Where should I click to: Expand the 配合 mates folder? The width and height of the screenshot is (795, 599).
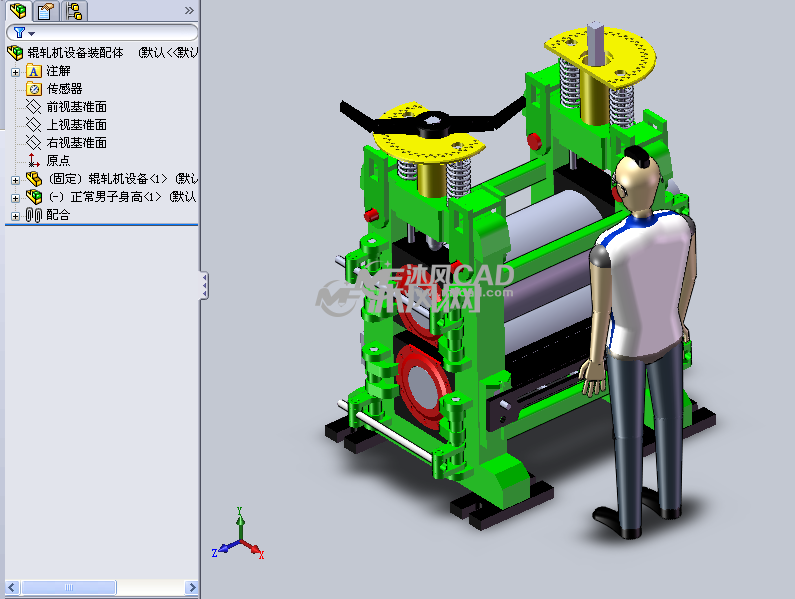coord(15,216)
